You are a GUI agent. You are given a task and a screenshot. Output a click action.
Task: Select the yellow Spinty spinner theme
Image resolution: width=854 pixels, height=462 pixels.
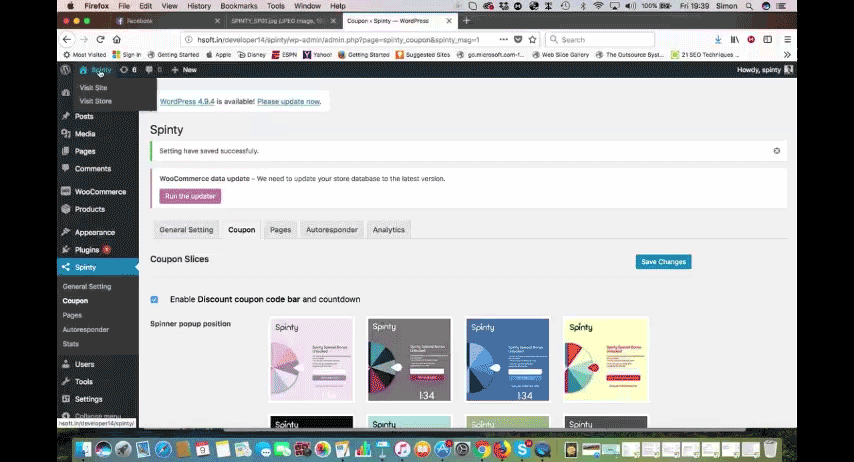(606, 360)
